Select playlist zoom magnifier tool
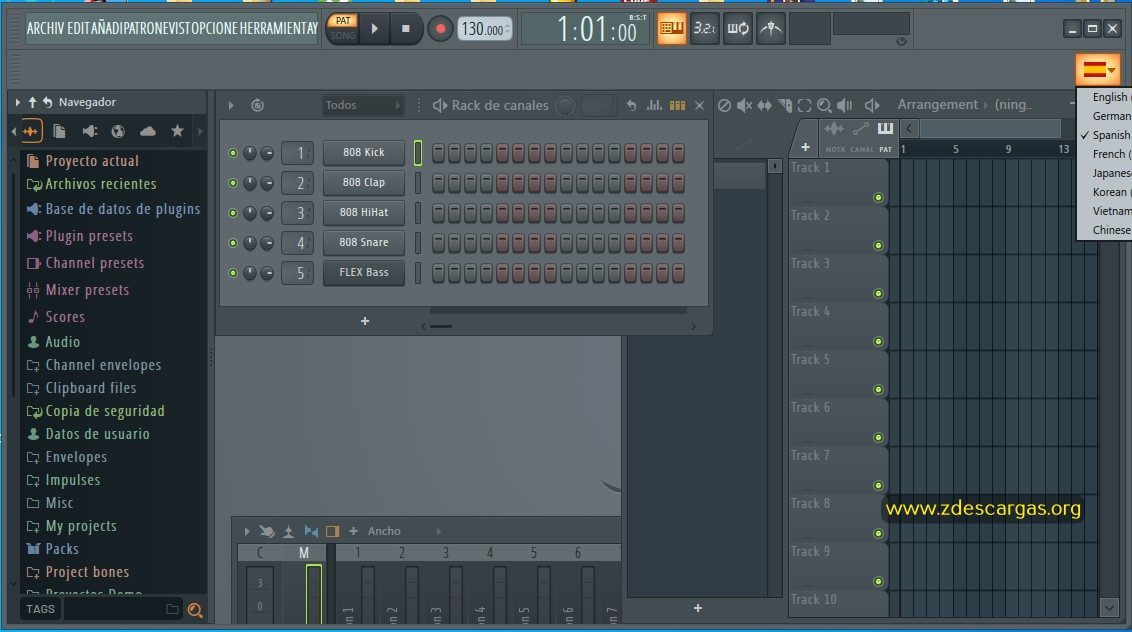 (x=824, y=105)
